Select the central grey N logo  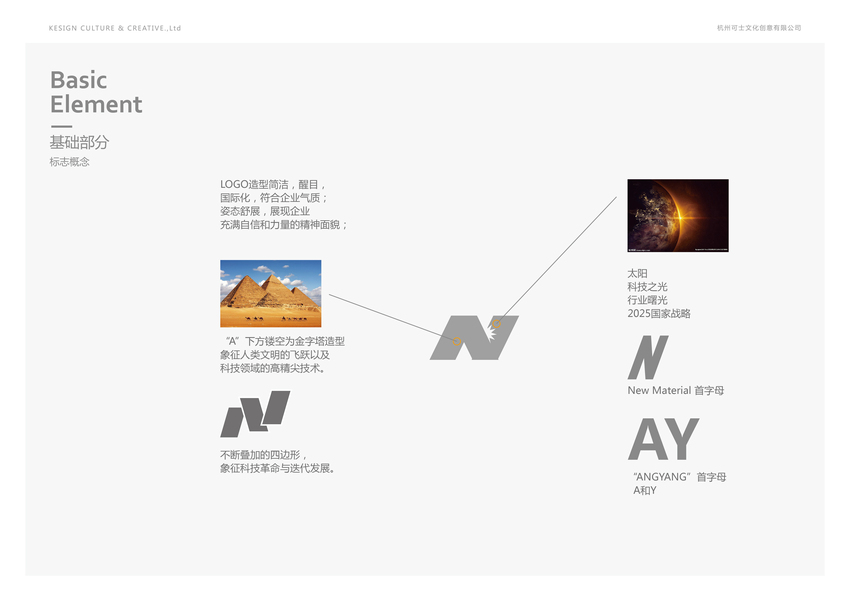coord(474,337)
